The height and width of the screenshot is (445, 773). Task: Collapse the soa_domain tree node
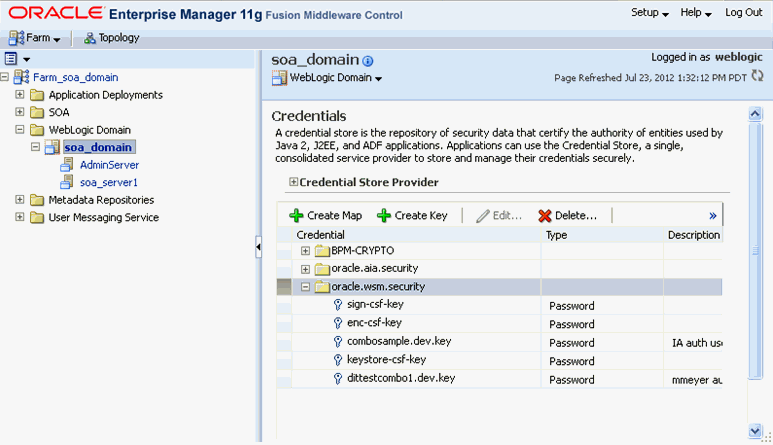tap(35, 147)
